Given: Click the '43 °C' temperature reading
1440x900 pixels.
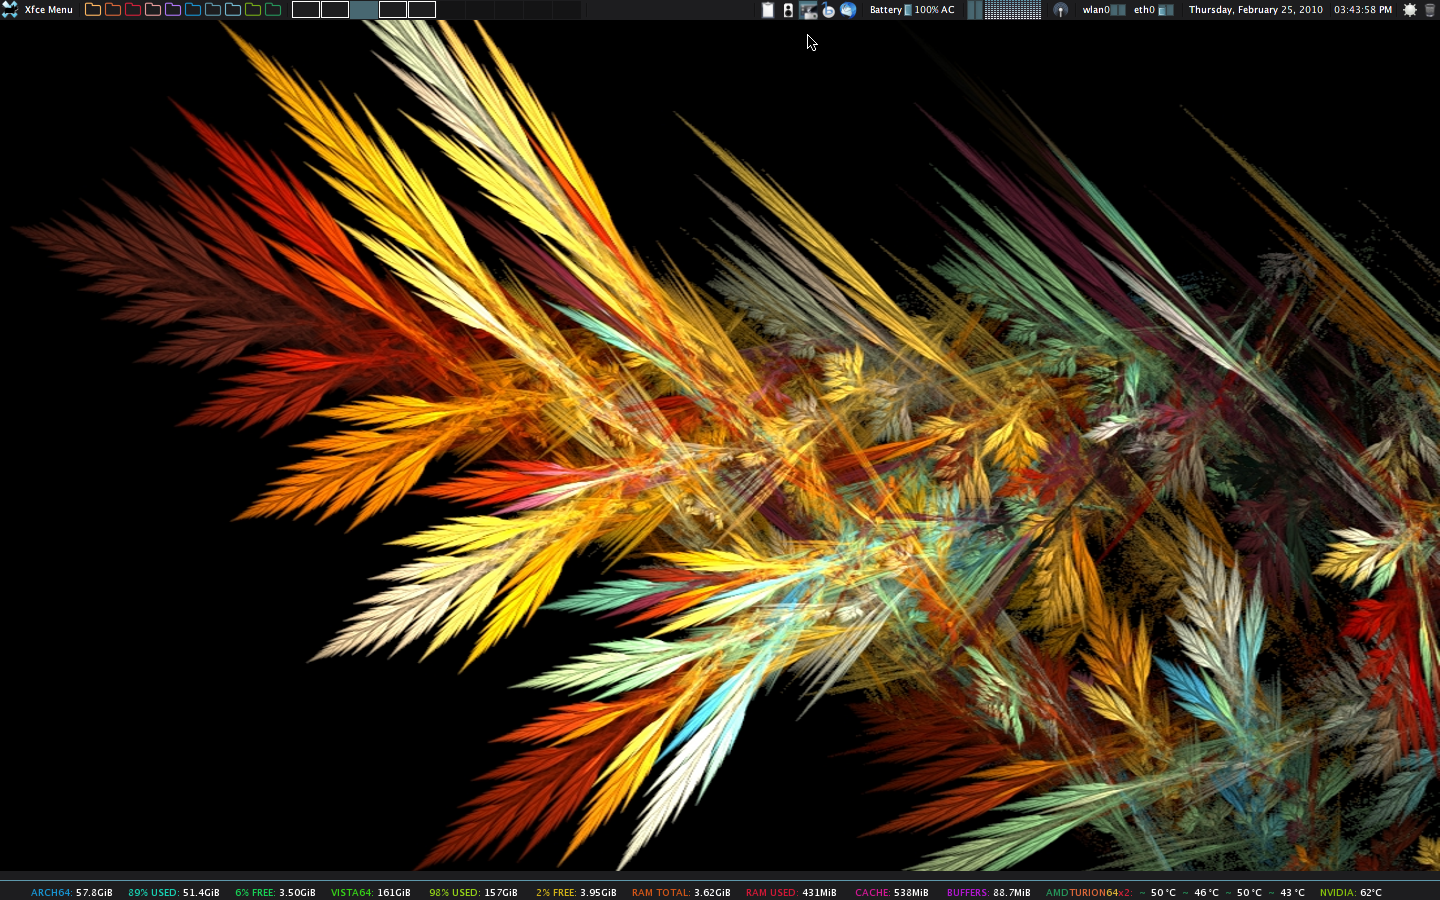Looking at the screenshot, I should coord(1292,892).
